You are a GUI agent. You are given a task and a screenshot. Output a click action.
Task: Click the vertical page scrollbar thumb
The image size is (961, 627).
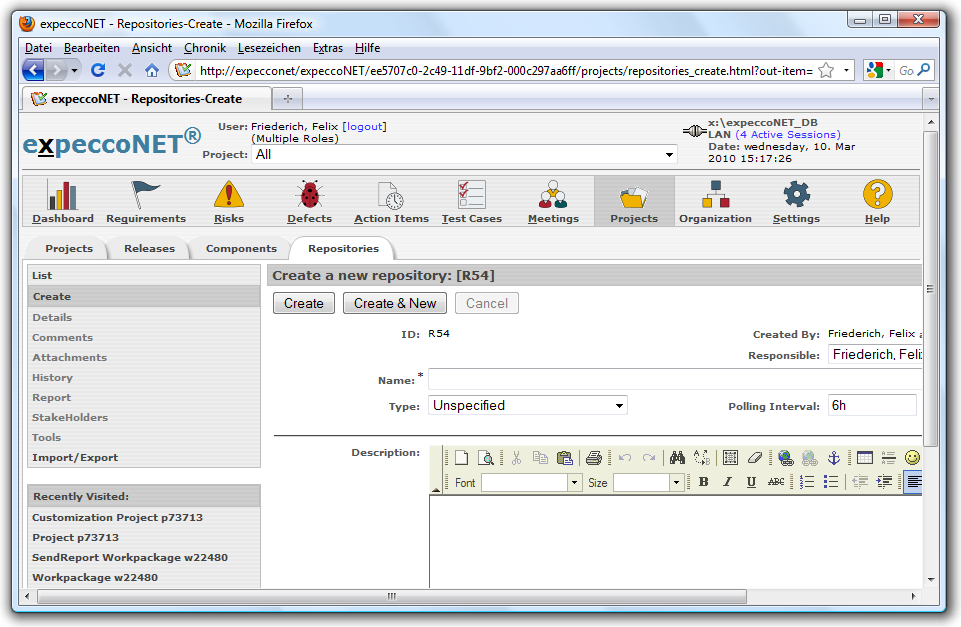coord(930,288)
